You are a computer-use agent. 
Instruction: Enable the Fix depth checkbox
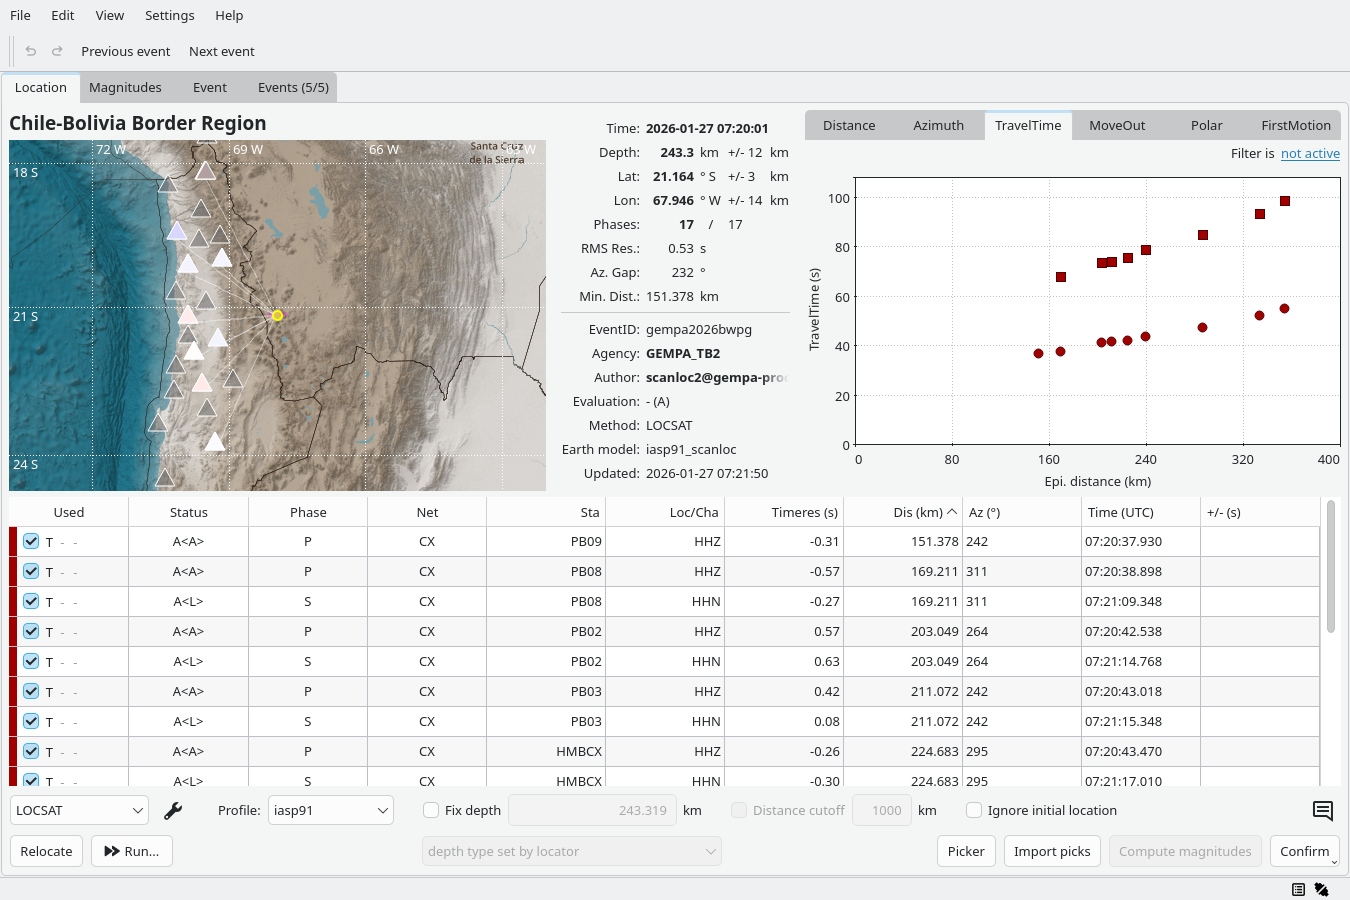(432, 811)
